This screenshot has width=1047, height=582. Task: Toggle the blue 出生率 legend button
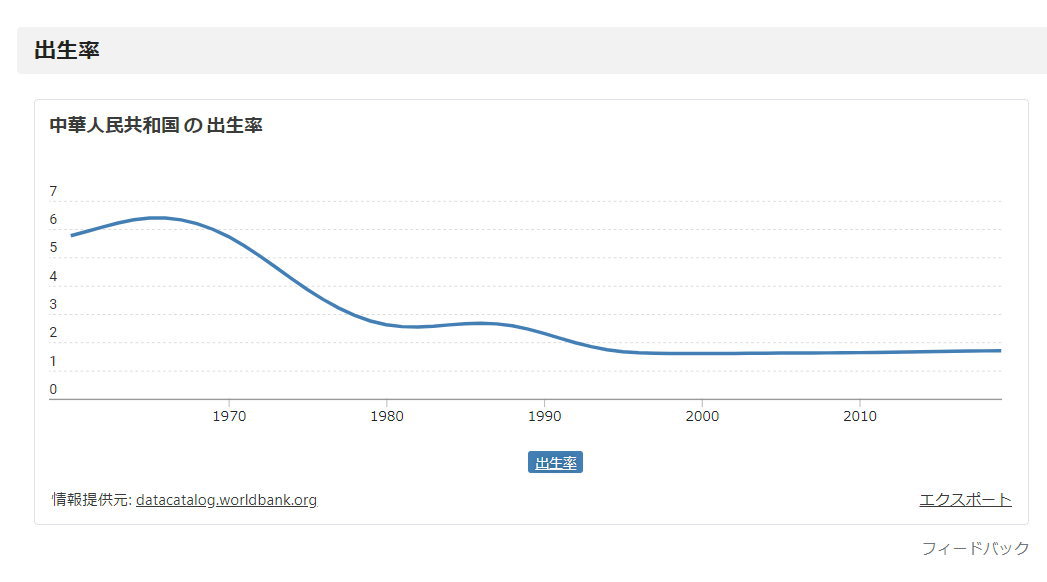(555, 463)
